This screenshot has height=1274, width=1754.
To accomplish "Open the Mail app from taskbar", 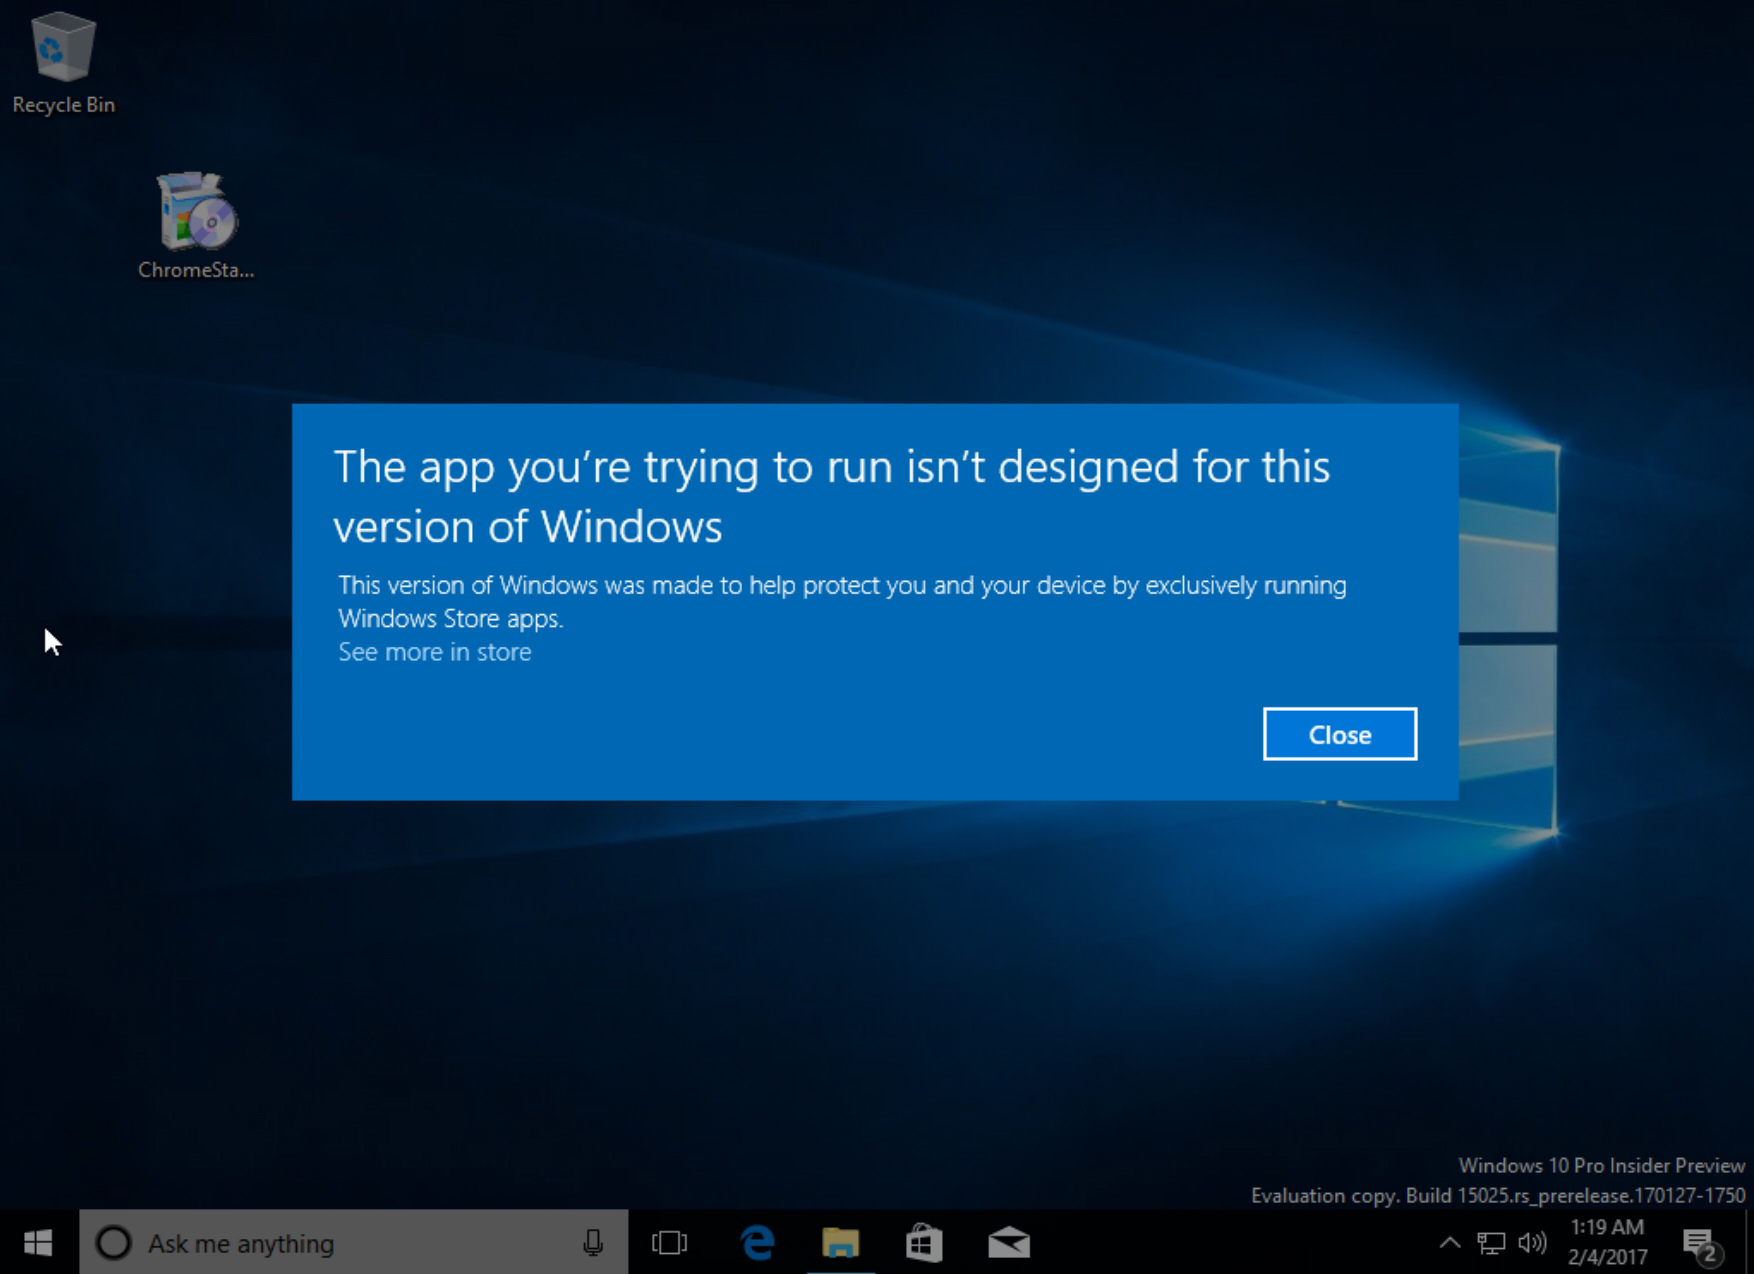I will (x=1009, y=1243).
